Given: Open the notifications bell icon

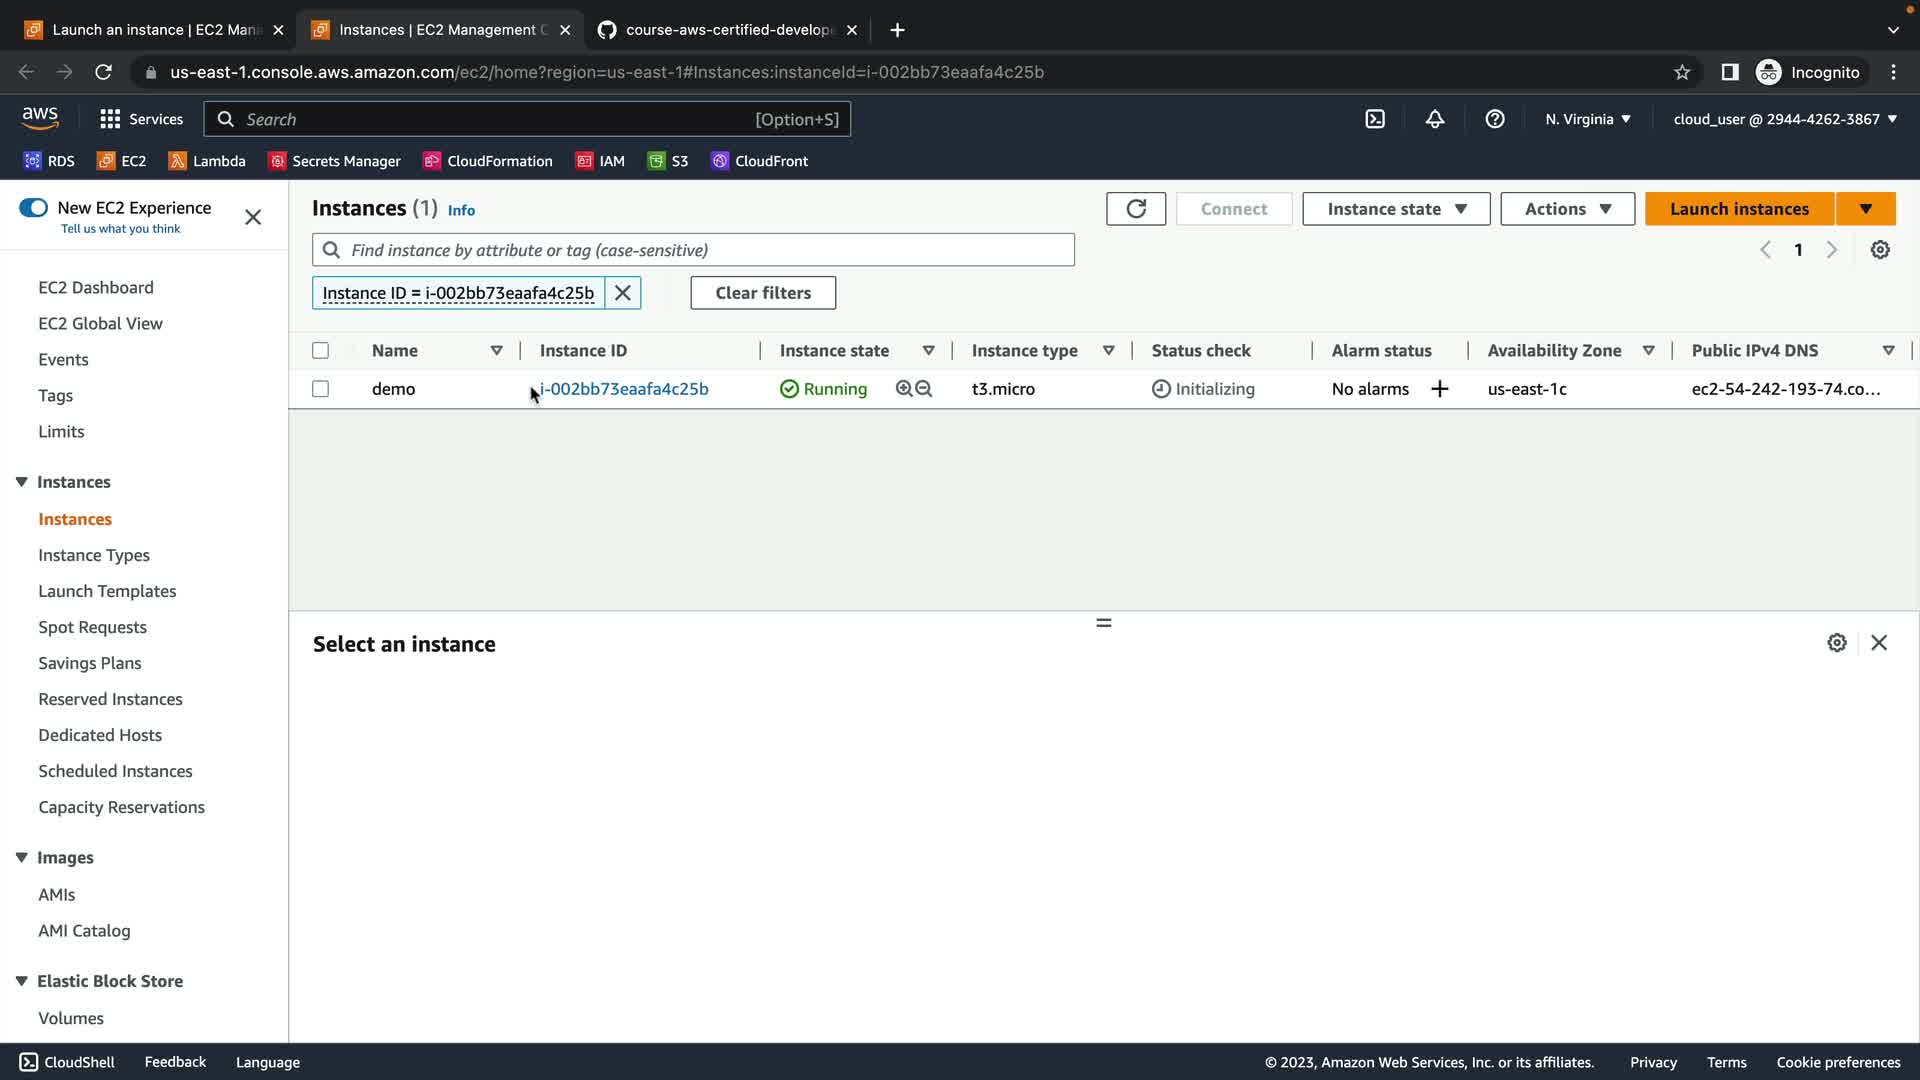Looking at the screenshot, I should coord(1434,119).
